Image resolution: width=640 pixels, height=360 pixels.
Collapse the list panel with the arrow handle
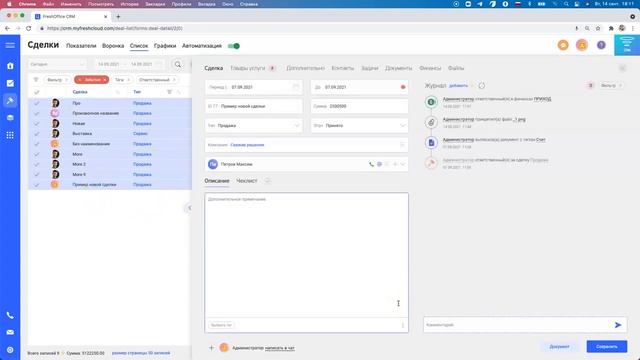point(189,208)
